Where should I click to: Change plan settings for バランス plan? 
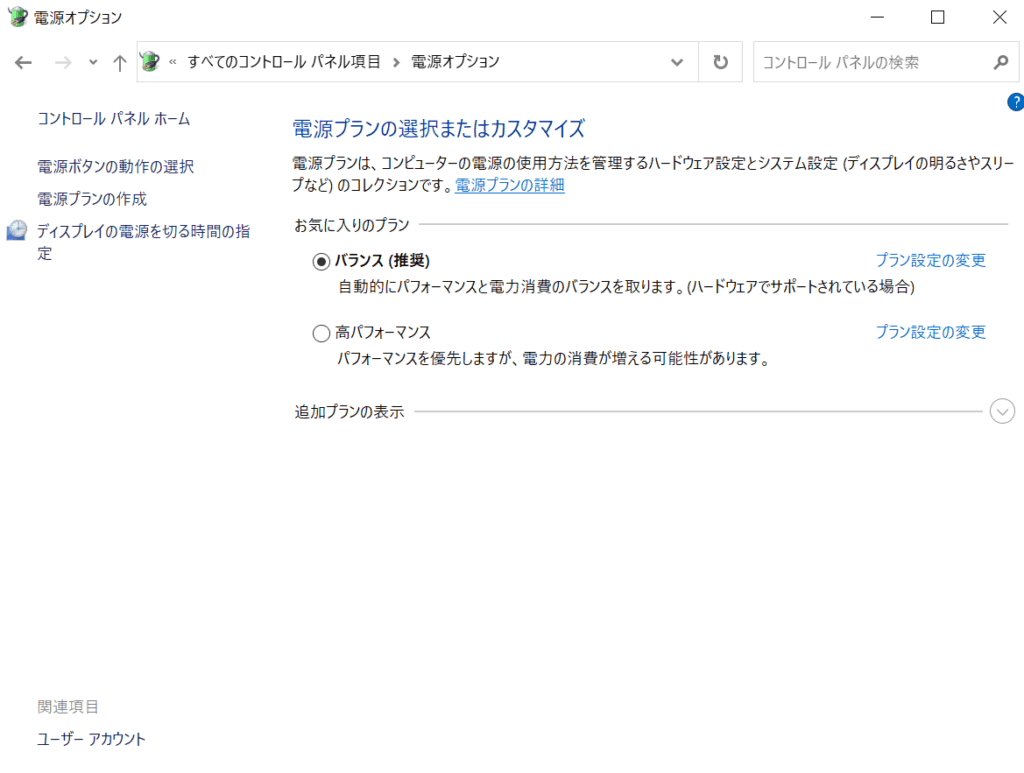(x=930, y=260)
